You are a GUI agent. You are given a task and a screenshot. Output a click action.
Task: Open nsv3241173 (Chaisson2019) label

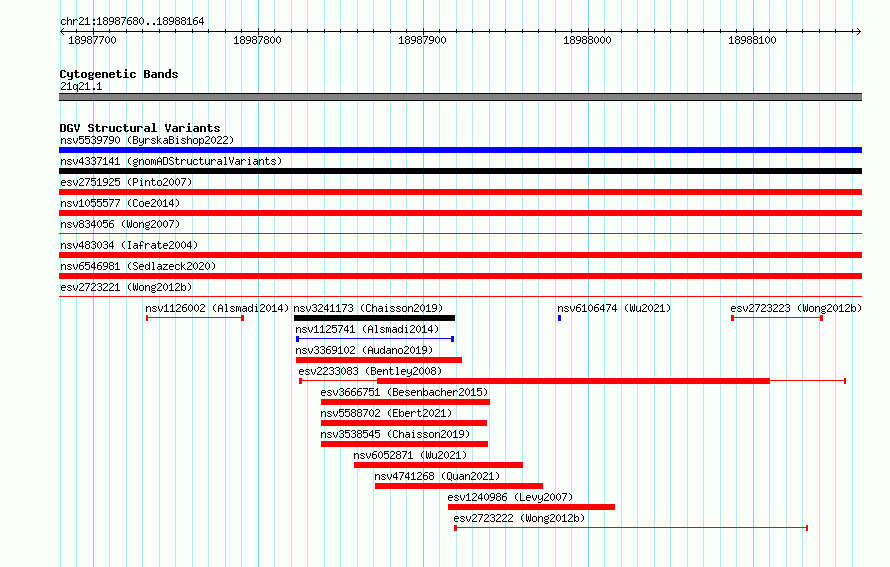click(368, 308)
